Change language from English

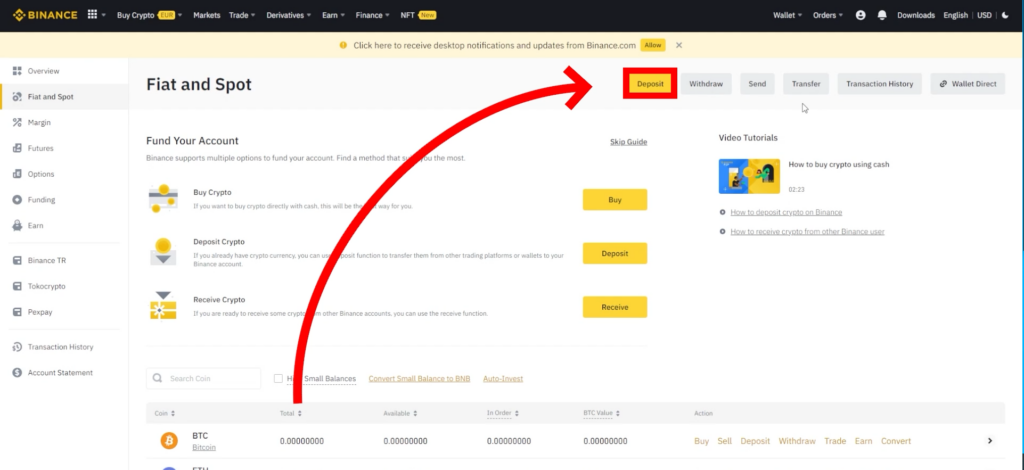[x=955, y=15]
